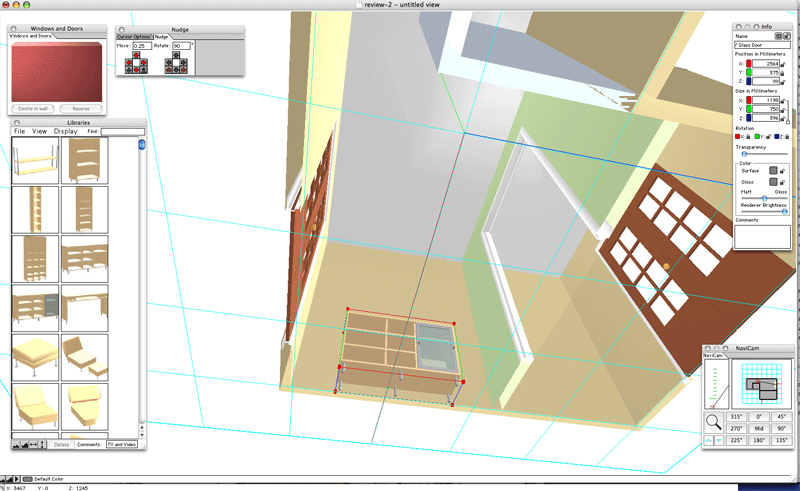The image size is (800, 491).
Task: Click the magnifier zoom icon in NaviCam
Action: 712,421
